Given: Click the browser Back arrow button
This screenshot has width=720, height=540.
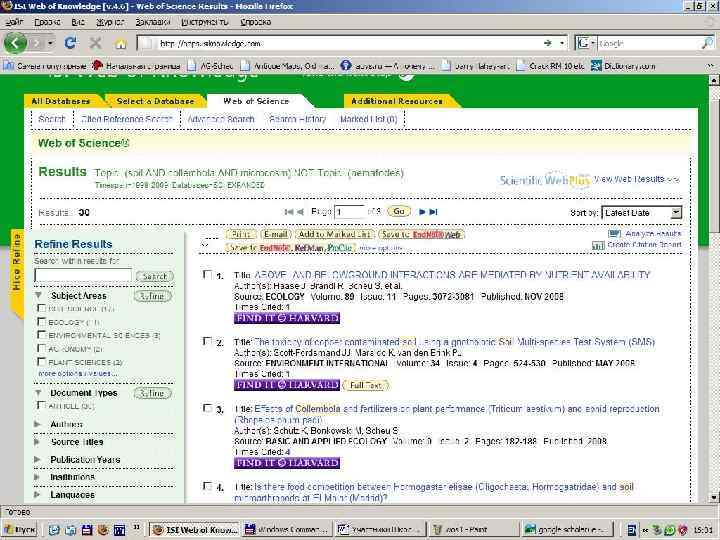Looking at the screenshot, I should click(15, 43).
